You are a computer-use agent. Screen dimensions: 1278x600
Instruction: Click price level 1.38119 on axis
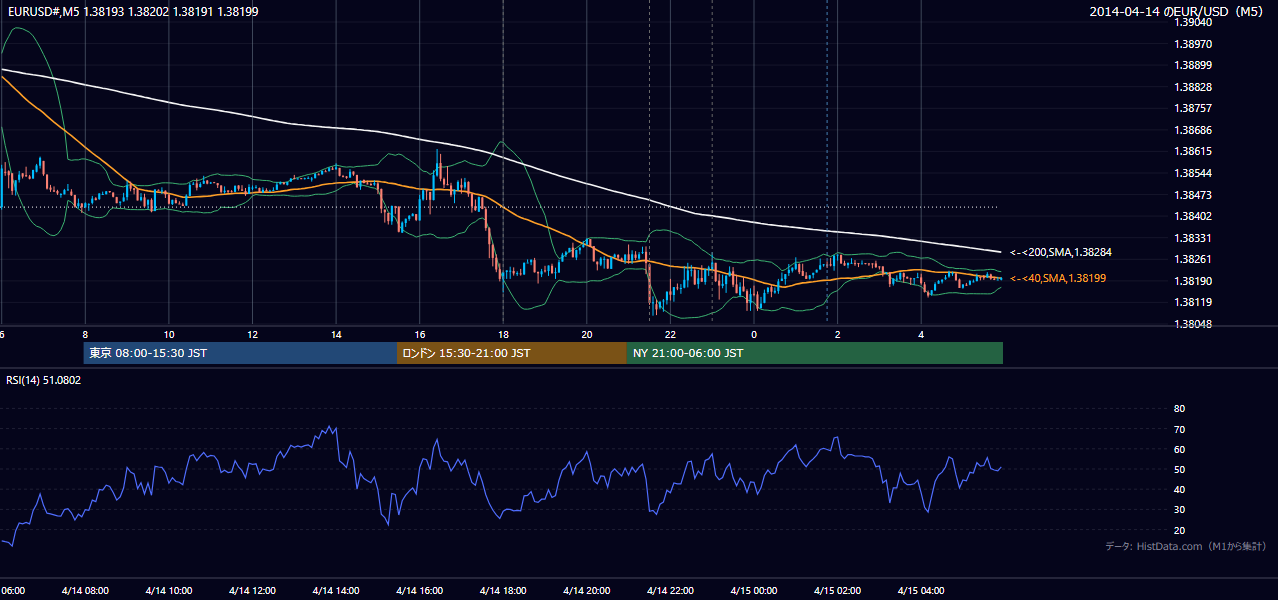(x=1194, y=302)
